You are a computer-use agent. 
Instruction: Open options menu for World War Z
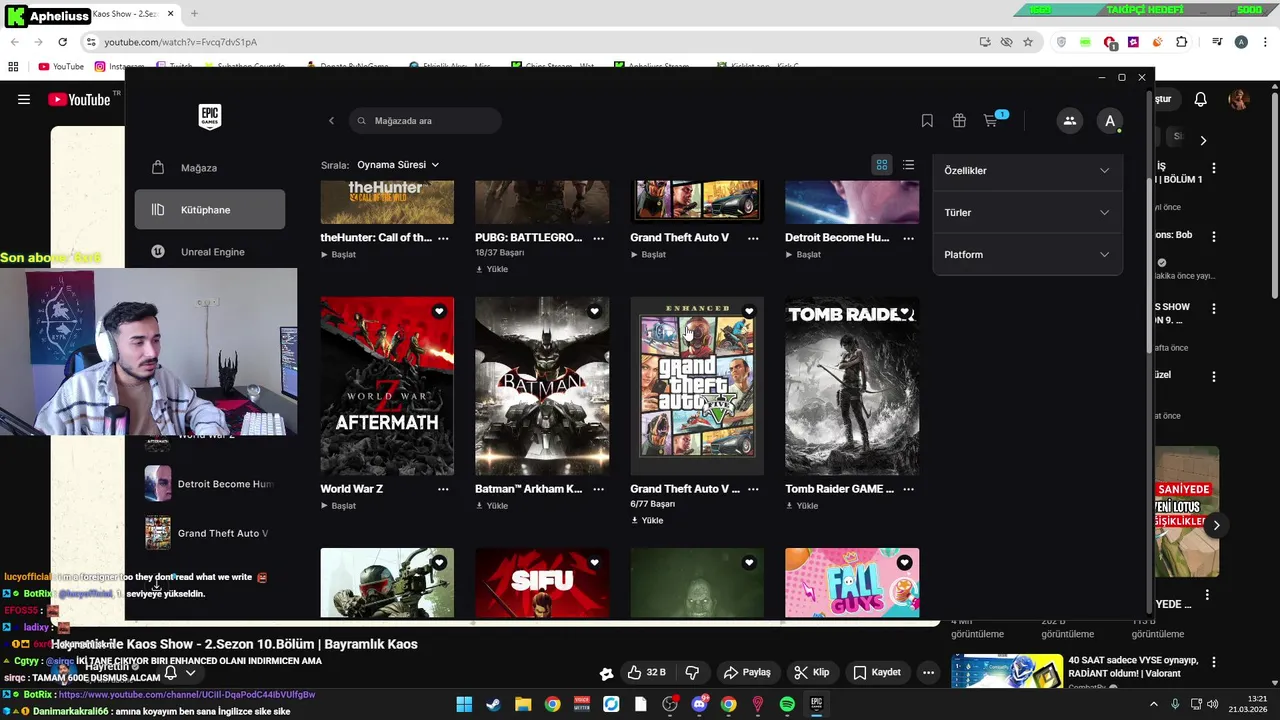click(x=443, y=489)
